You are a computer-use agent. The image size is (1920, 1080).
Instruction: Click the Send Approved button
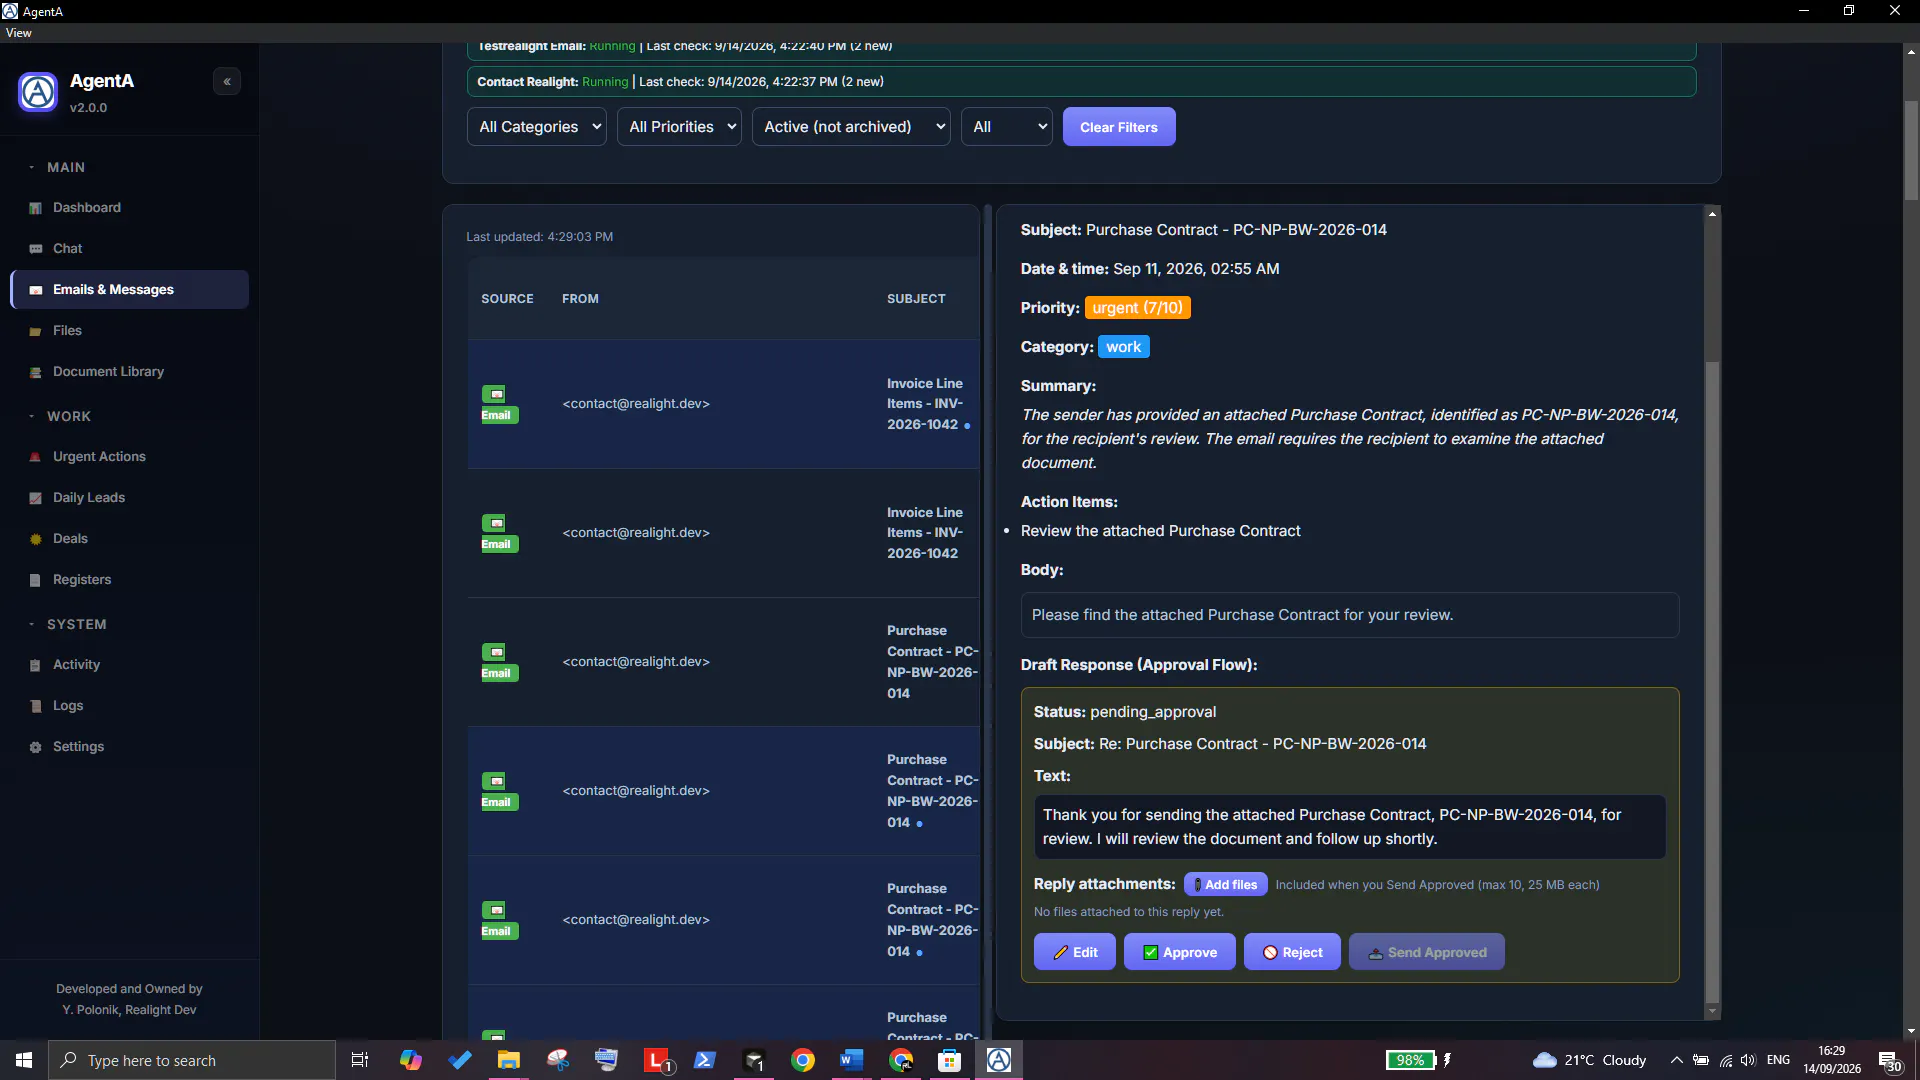pyautogui.click(x=1427, y=953)
